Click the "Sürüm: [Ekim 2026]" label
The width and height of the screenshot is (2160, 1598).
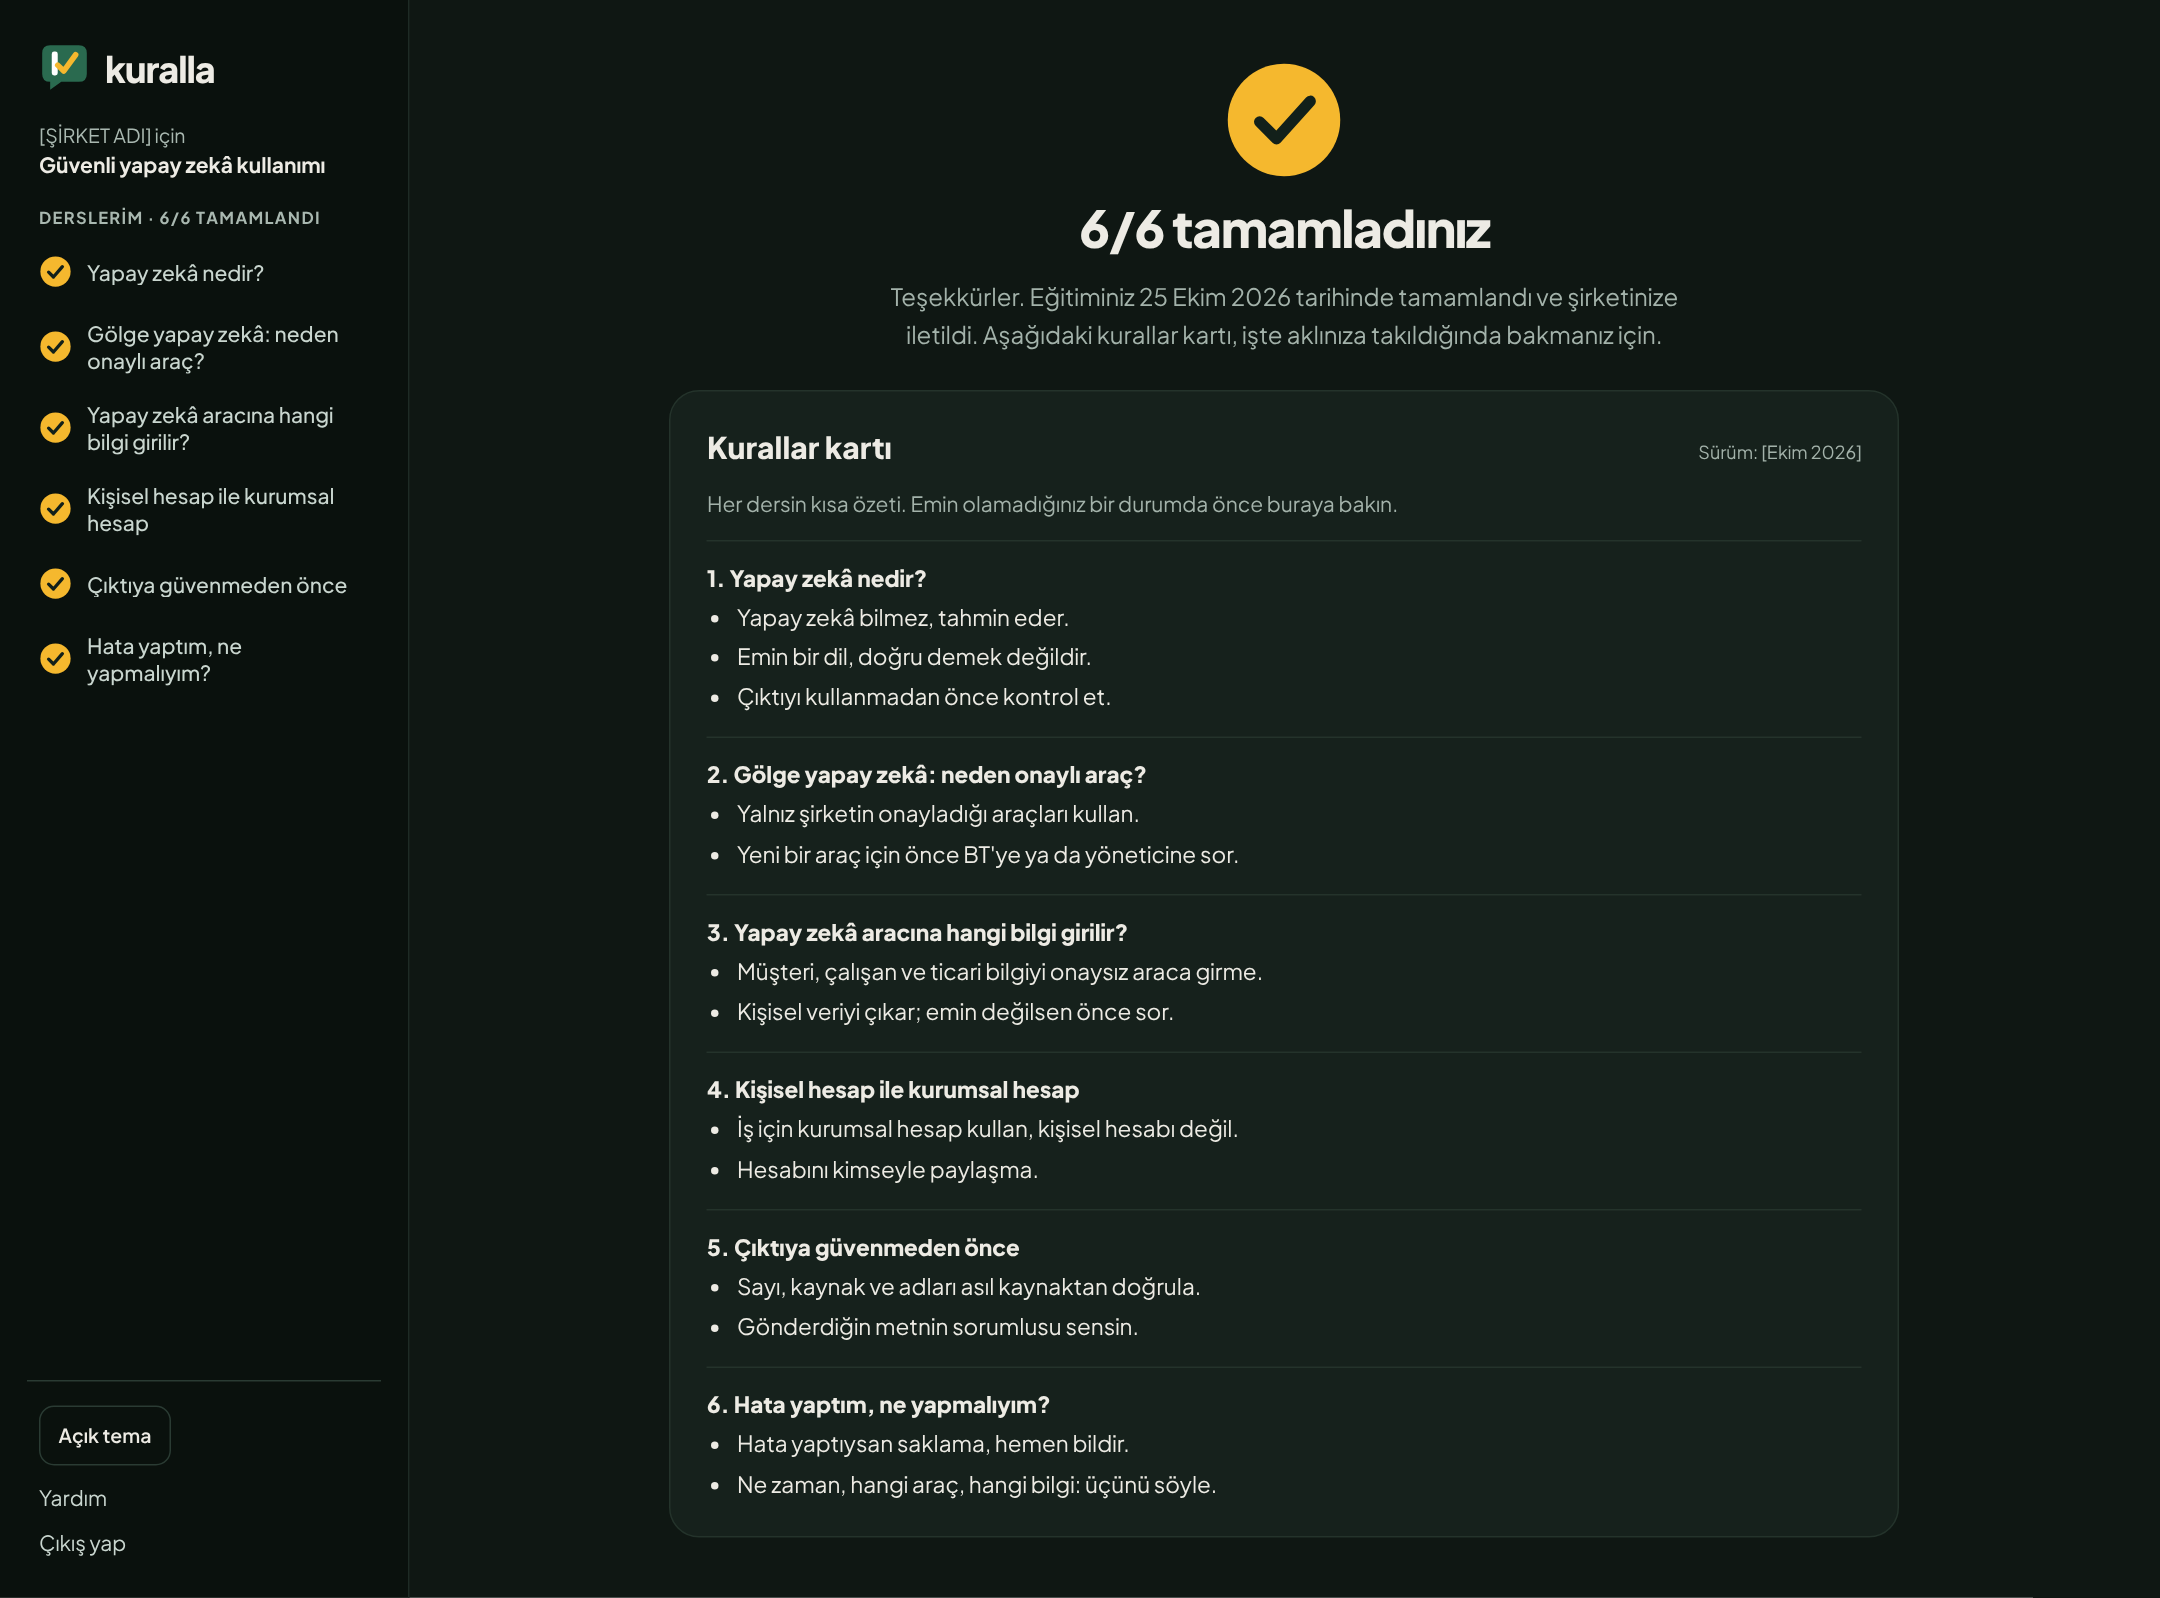click(1779, 452)
